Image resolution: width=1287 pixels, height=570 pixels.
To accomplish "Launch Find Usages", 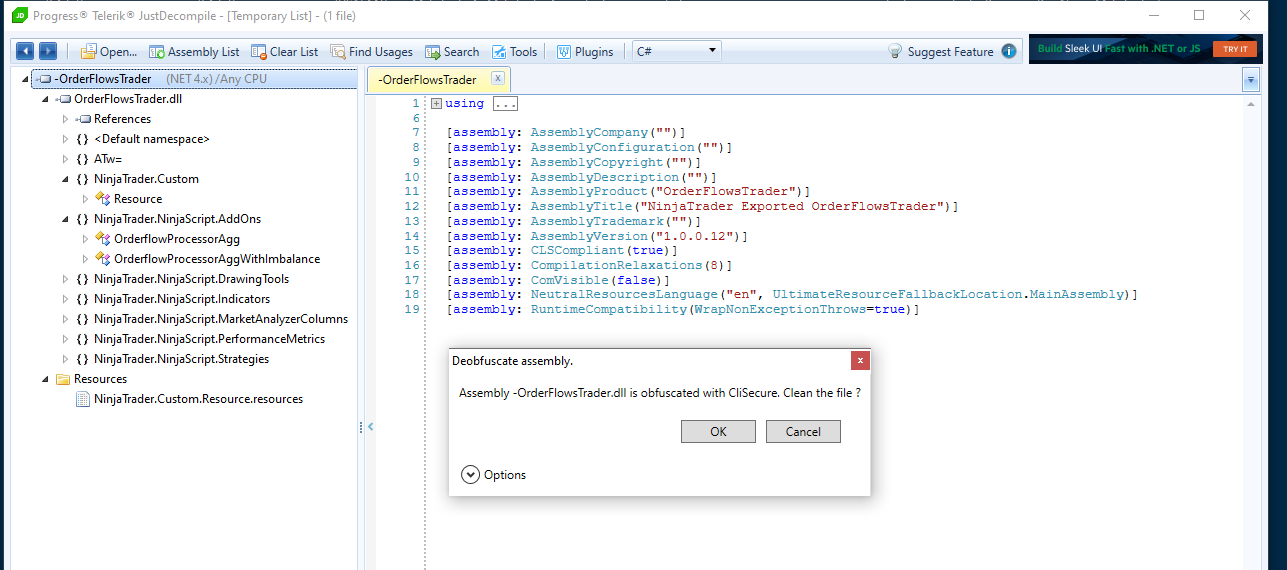I will pyautogui.click(x=371, y=51).
